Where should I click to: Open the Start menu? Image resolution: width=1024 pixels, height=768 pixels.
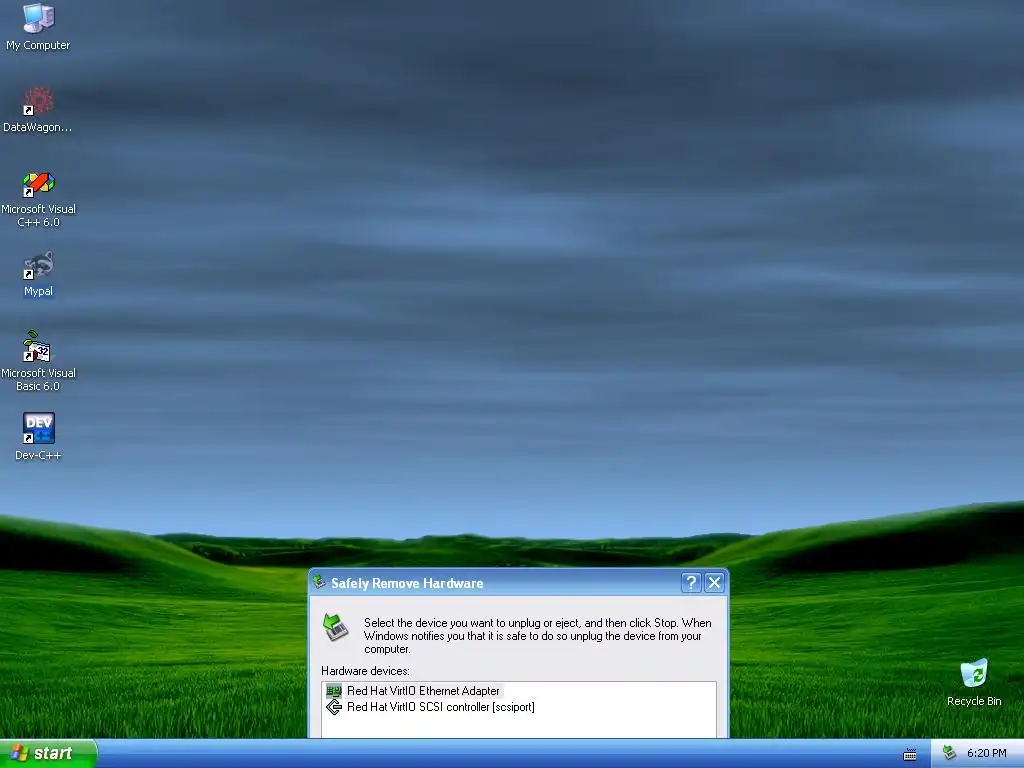(x=48, y=753)
